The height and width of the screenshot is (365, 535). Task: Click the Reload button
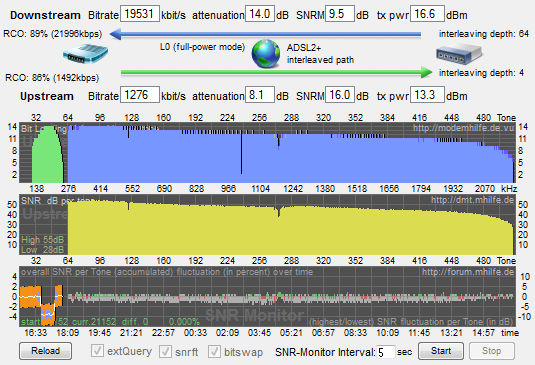click(x=45, y=351)
